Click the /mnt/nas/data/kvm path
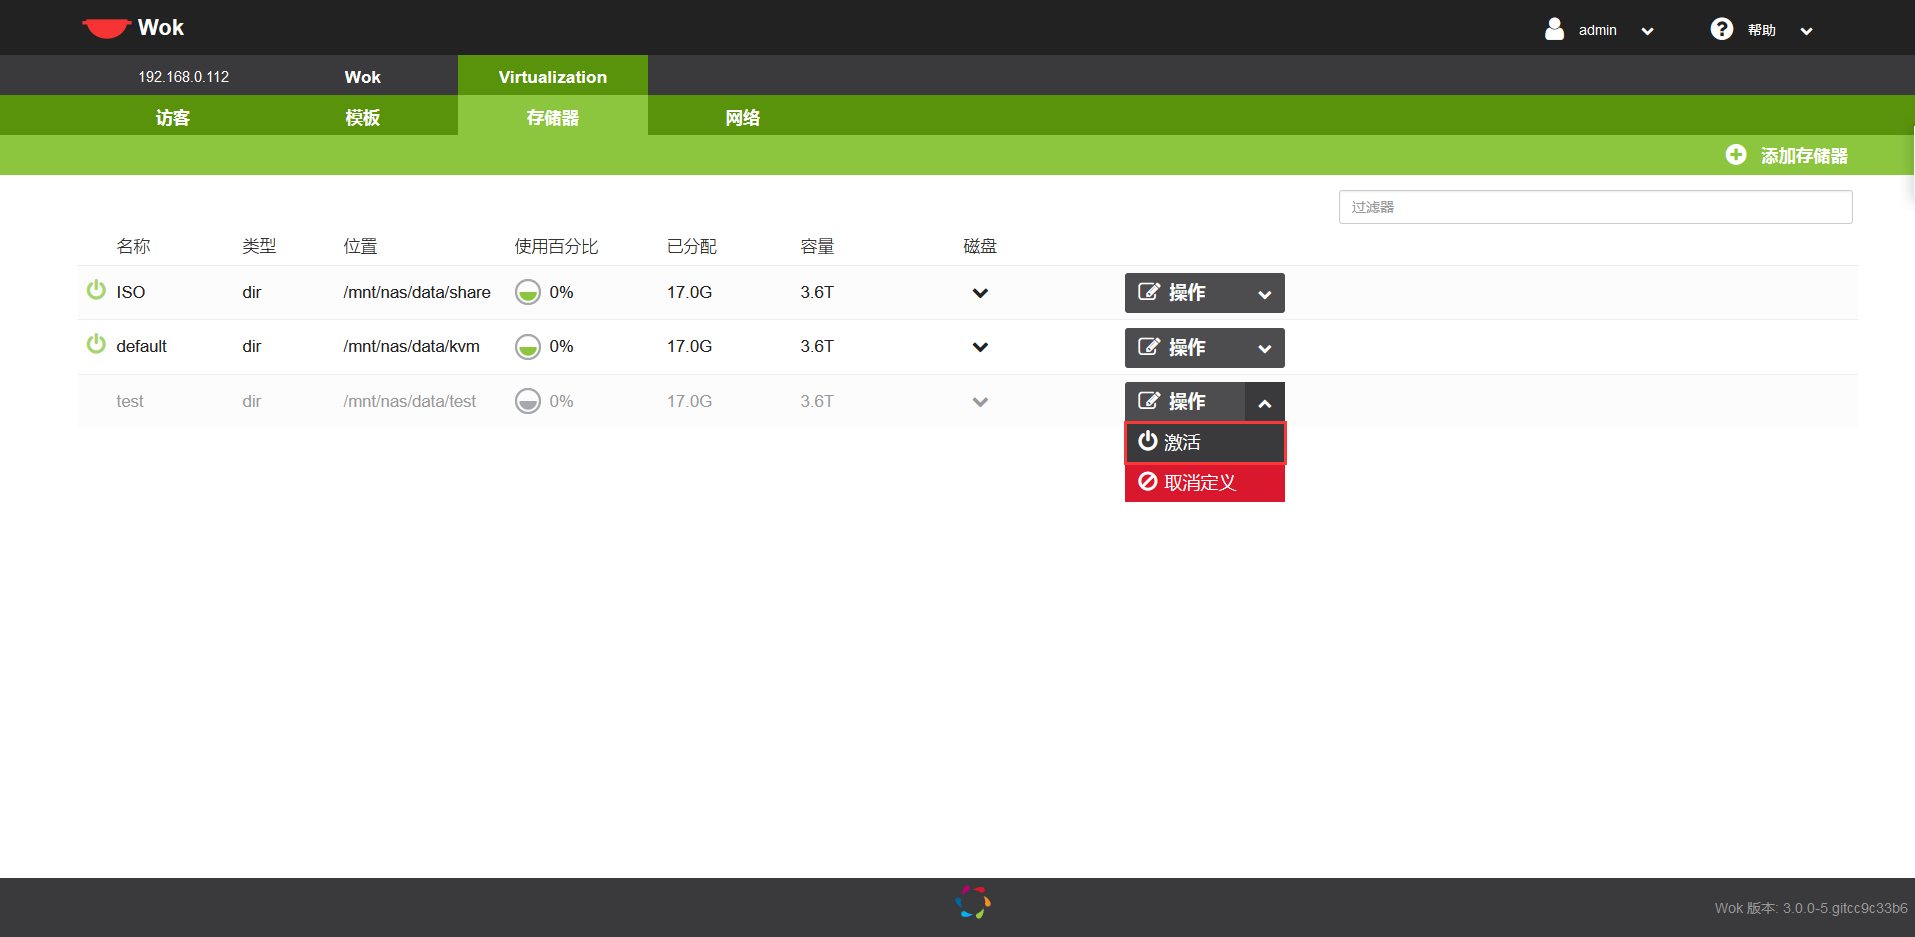The image size is (1915, 937). (x=411, y=346)
